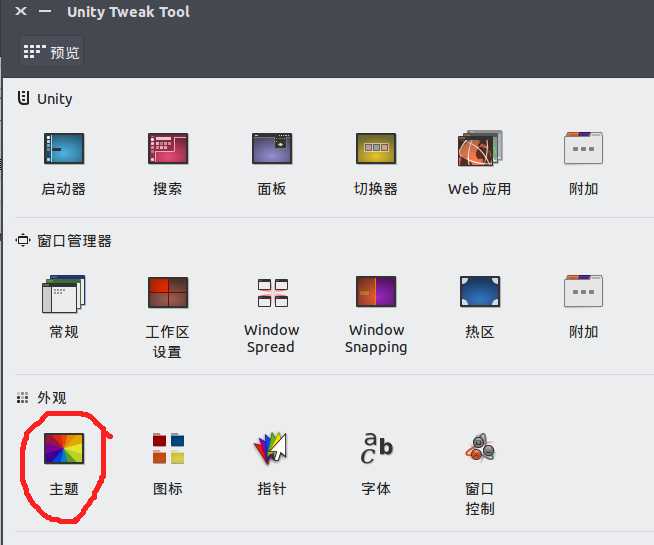Click the Unity section header
The image size is (654, 545).
tap(45, 99)
